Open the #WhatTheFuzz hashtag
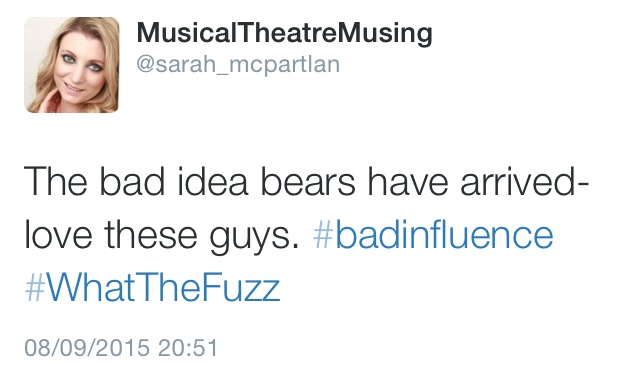 coord(153,288)
